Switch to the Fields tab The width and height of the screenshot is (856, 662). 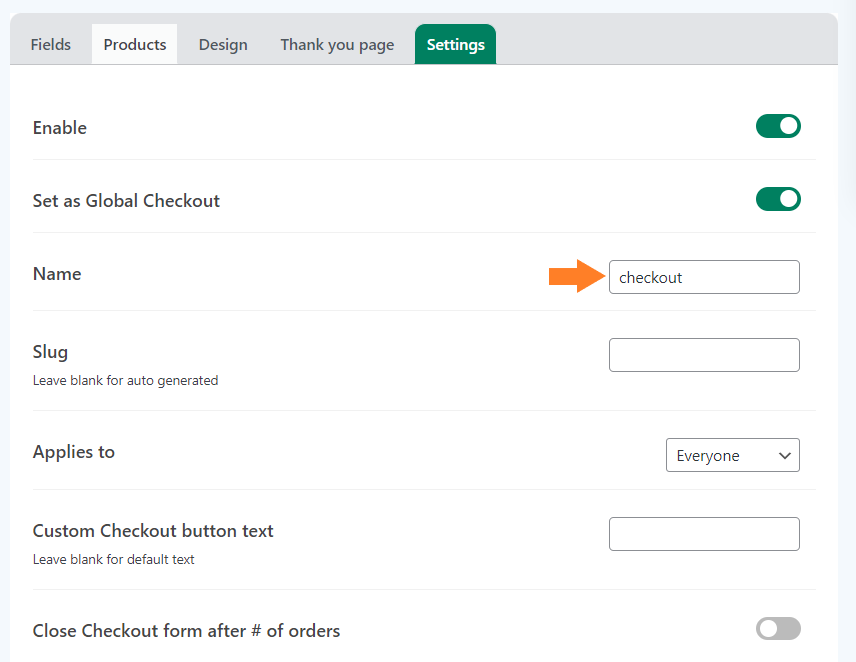(x=51, y=44)
